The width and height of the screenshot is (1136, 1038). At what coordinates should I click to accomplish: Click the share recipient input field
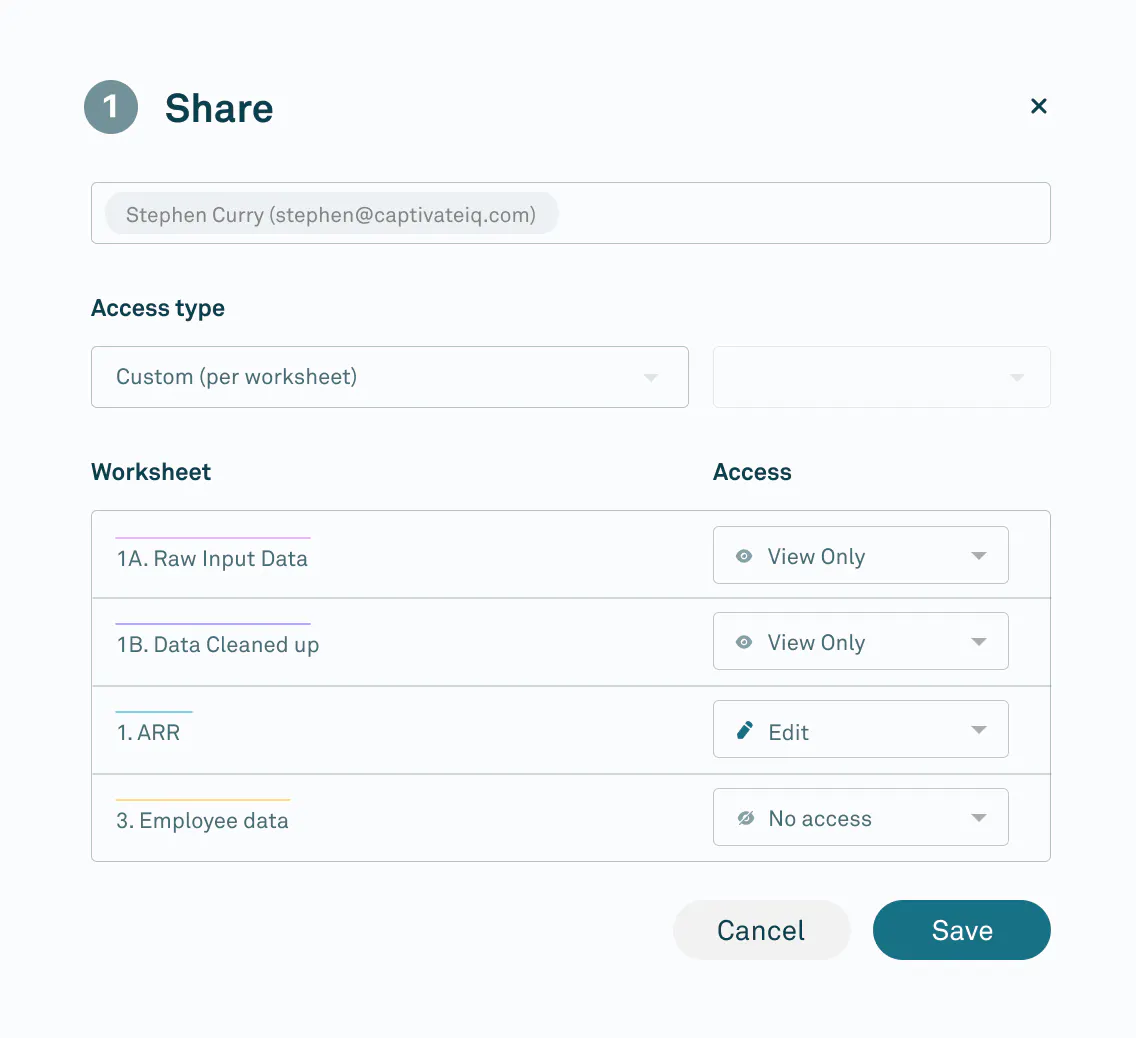800,213
